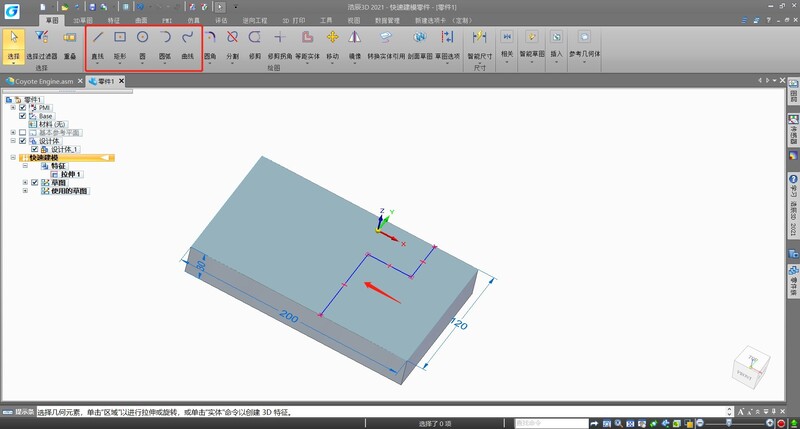
Task: Expand the 基本参考平面 tree node
Action: click(x=13, y=133)
